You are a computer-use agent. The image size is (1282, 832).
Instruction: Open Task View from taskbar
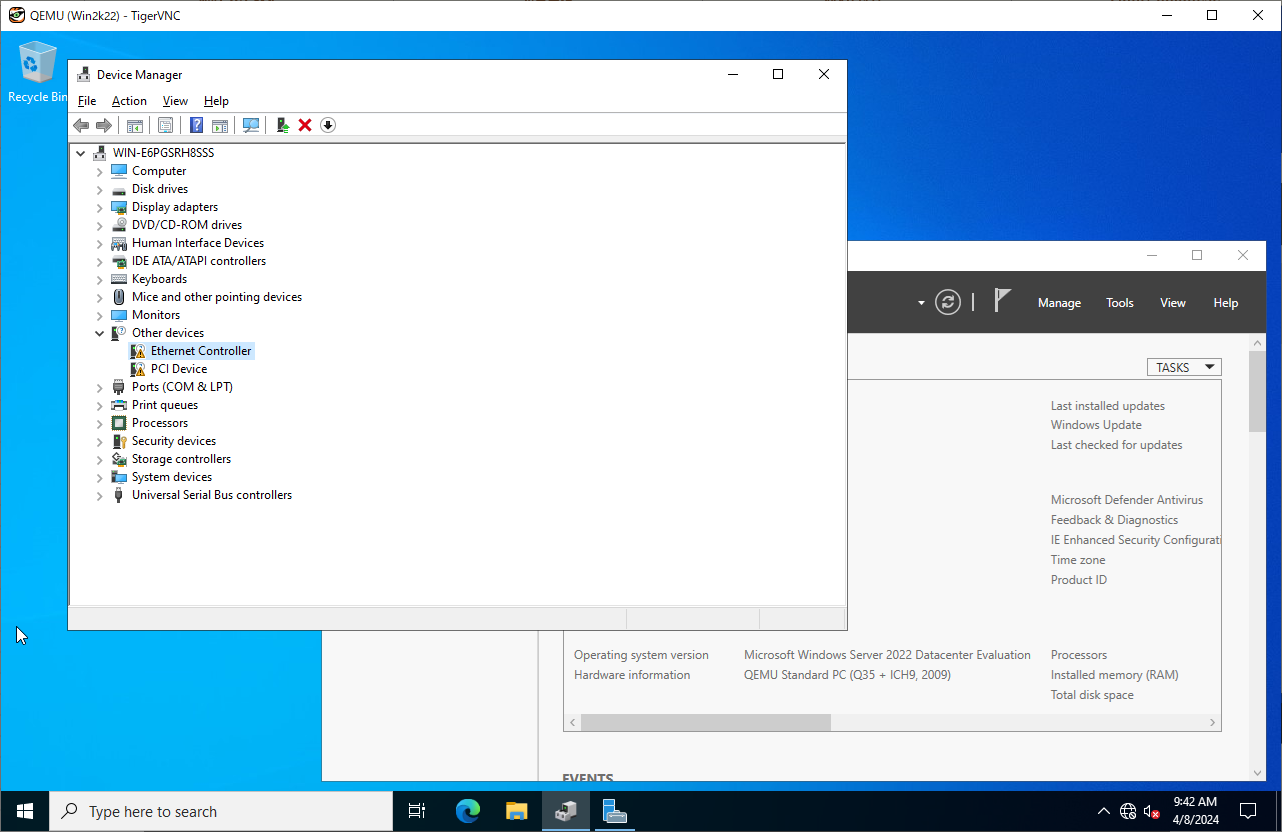pyautogui.click(x=418, y=811)
